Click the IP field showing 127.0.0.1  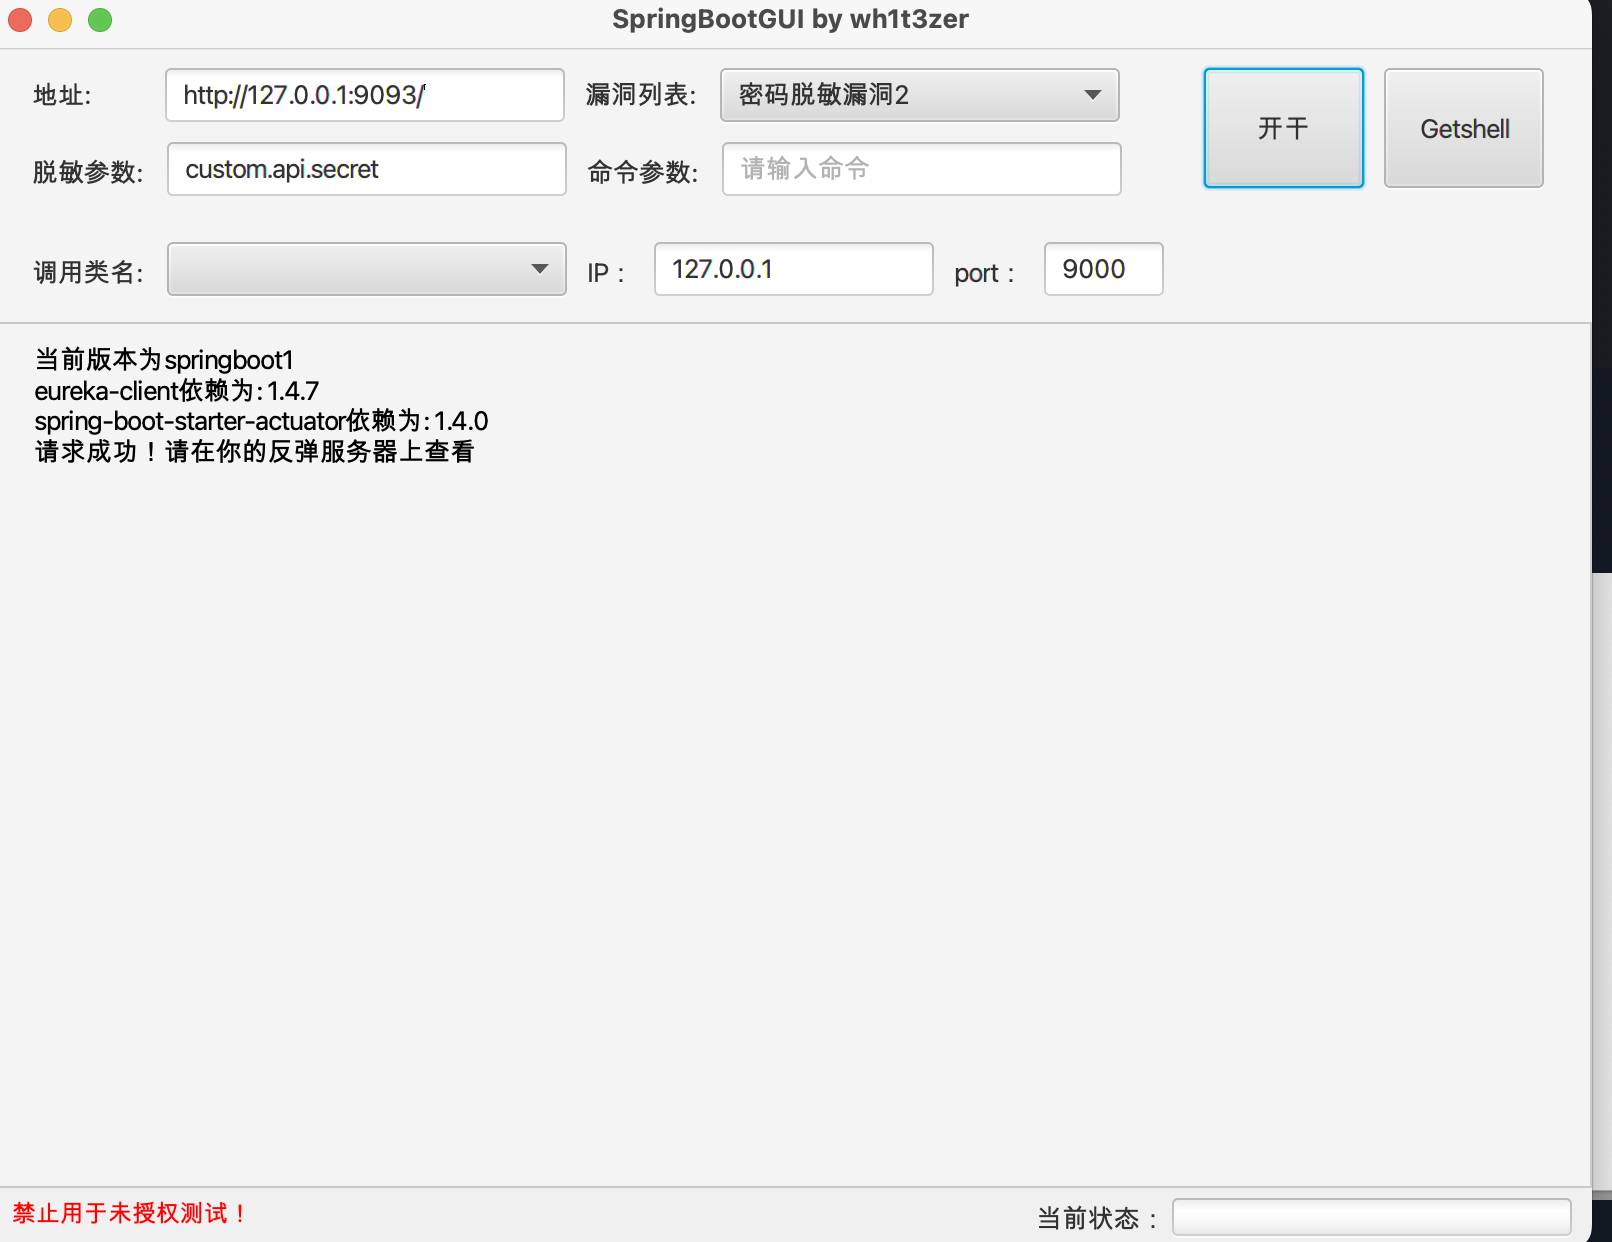(794, 269)
